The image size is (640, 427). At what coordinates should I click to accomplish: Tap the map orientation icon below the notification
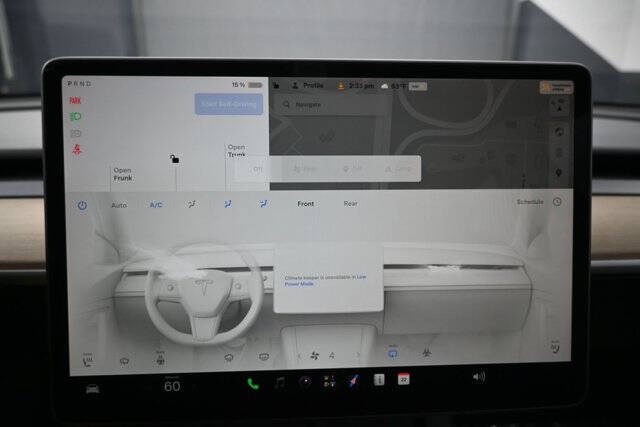[559, 105]
